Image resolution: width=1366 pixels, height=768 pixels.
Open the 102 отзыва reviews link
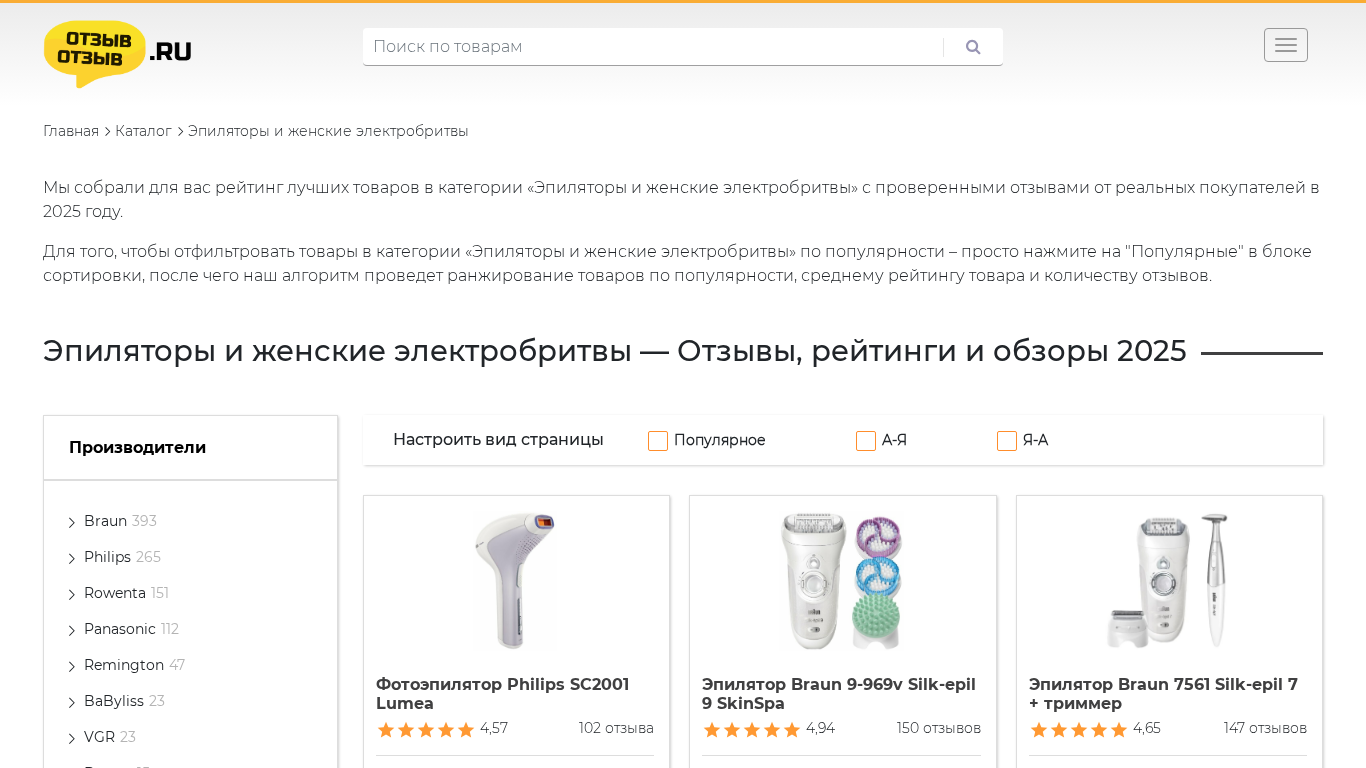click(616, 728)
